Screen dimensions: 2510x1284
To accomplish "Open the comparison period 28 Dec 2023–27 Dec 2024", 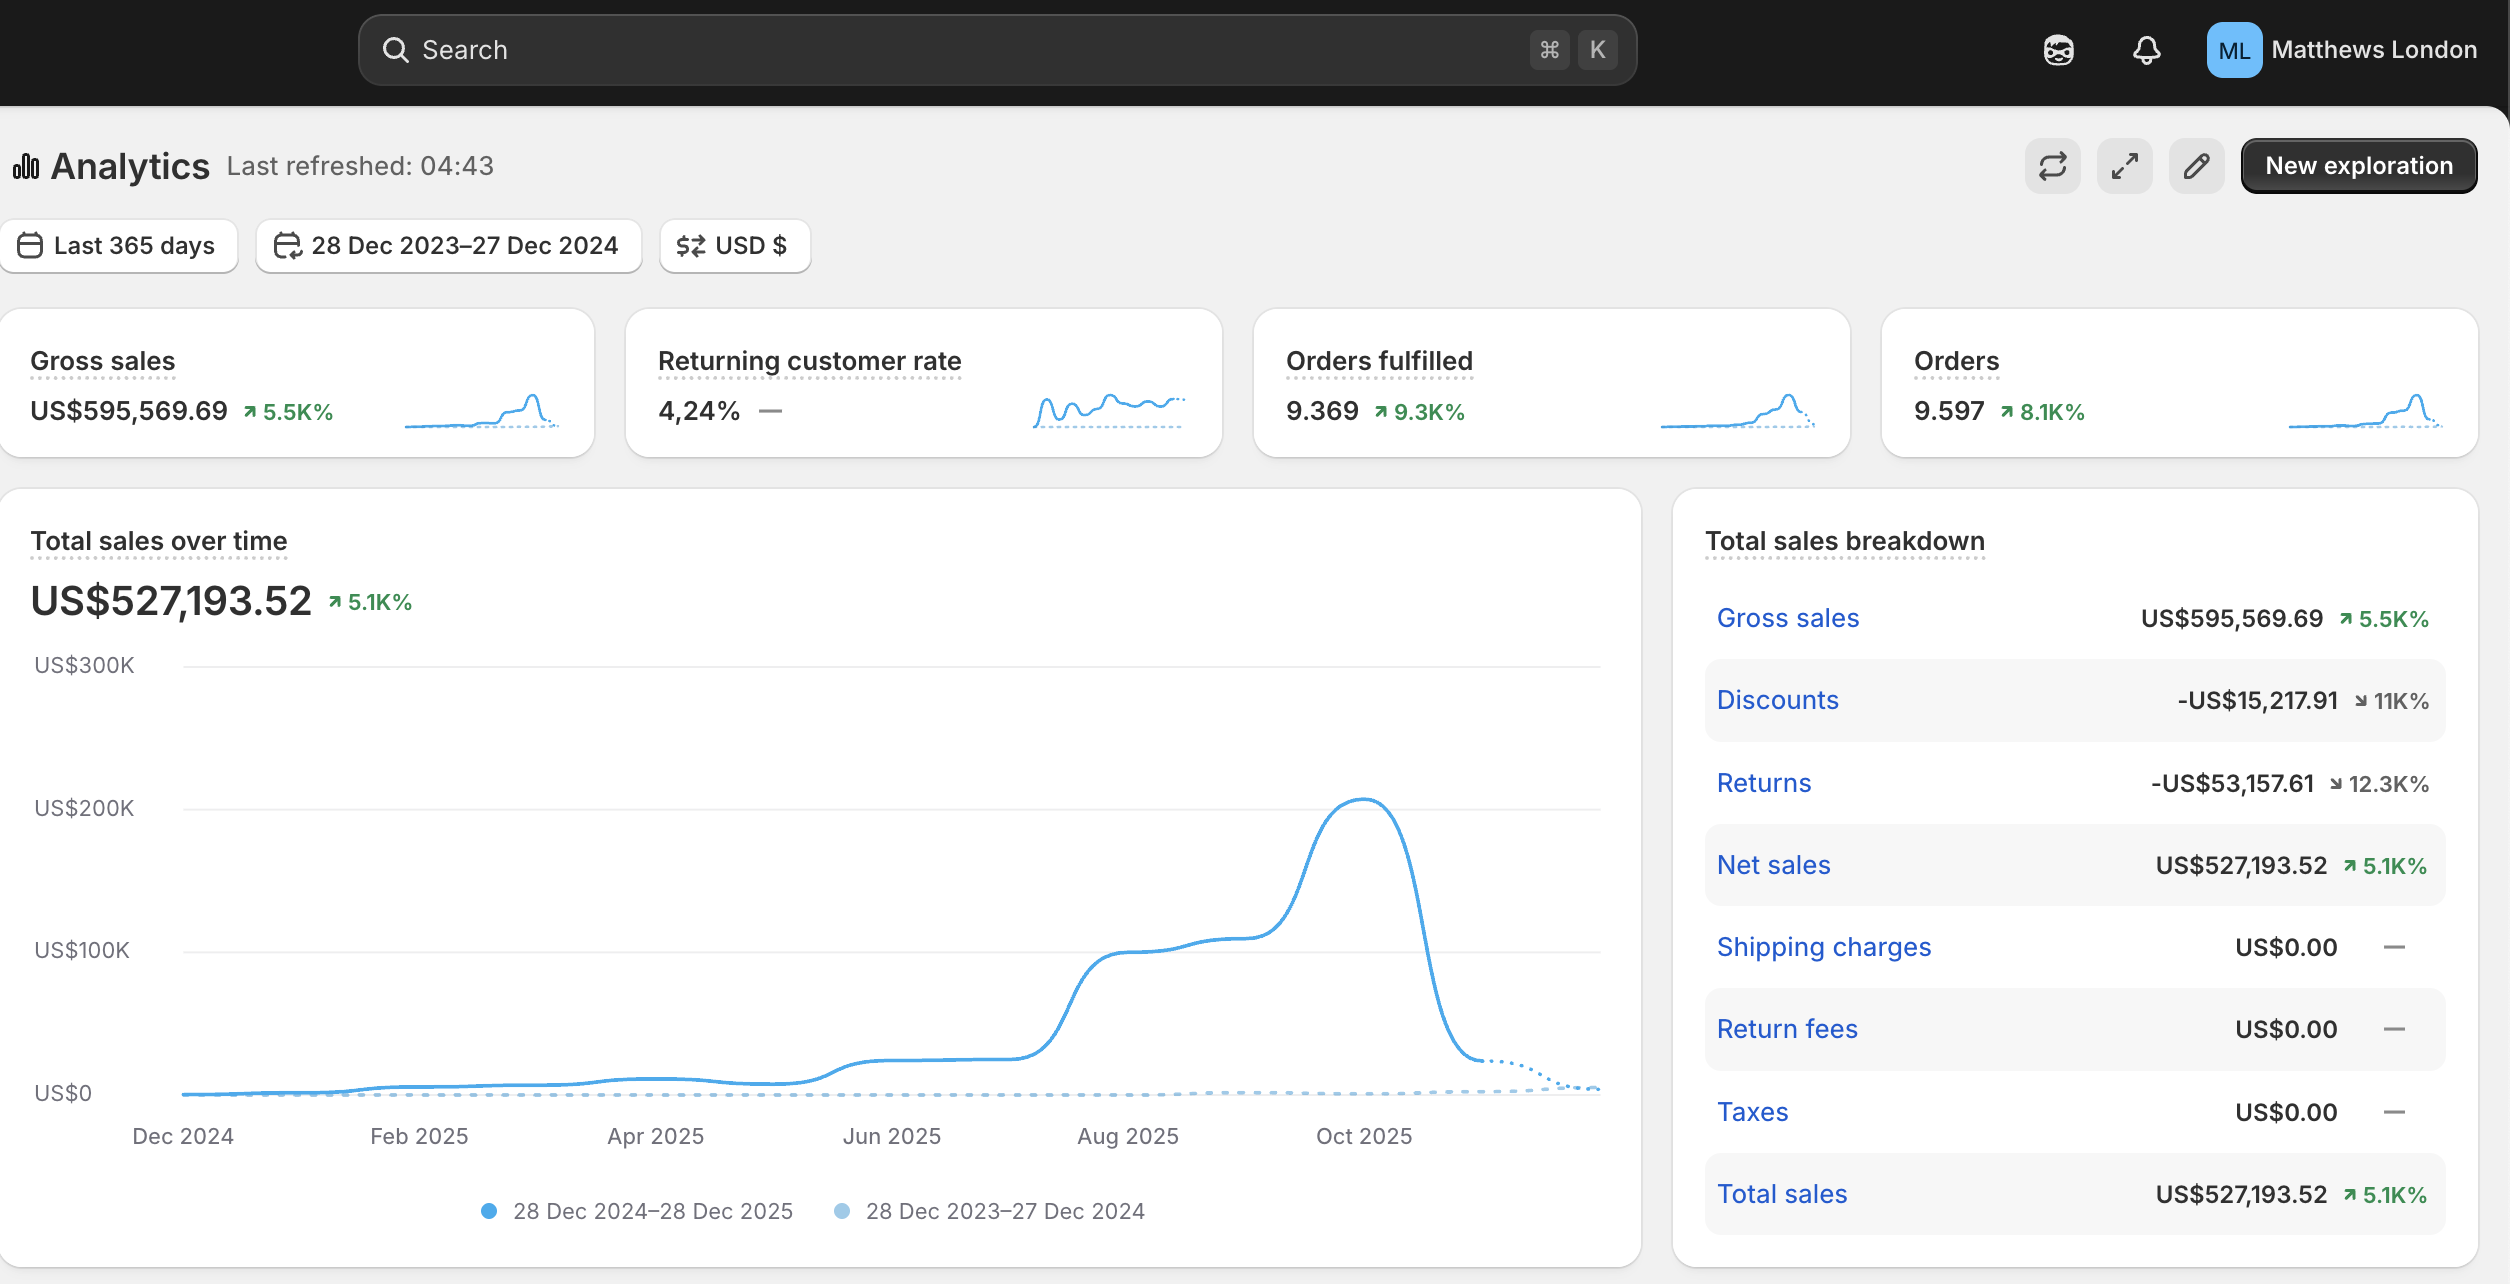I will click(x=448, y=246).
